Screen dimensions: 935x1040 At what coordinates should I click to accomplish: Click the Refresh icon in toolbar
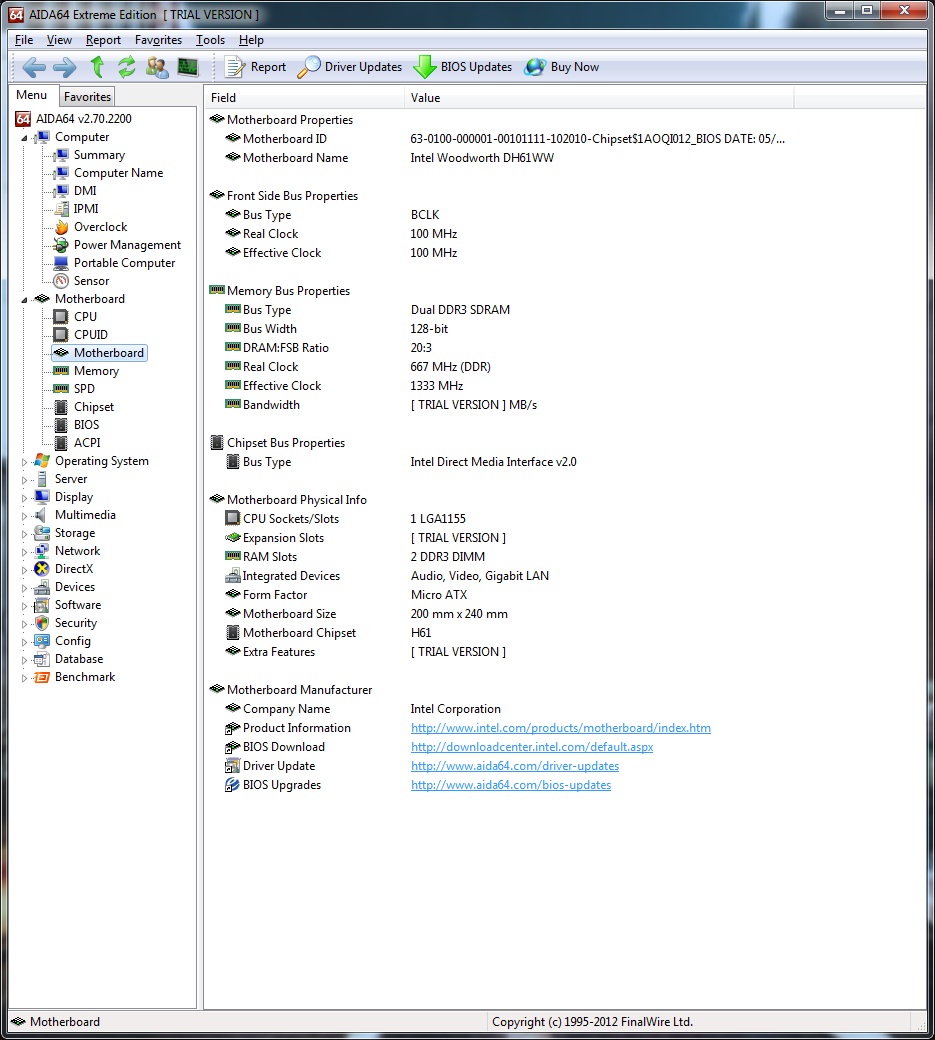click(126, 67)
